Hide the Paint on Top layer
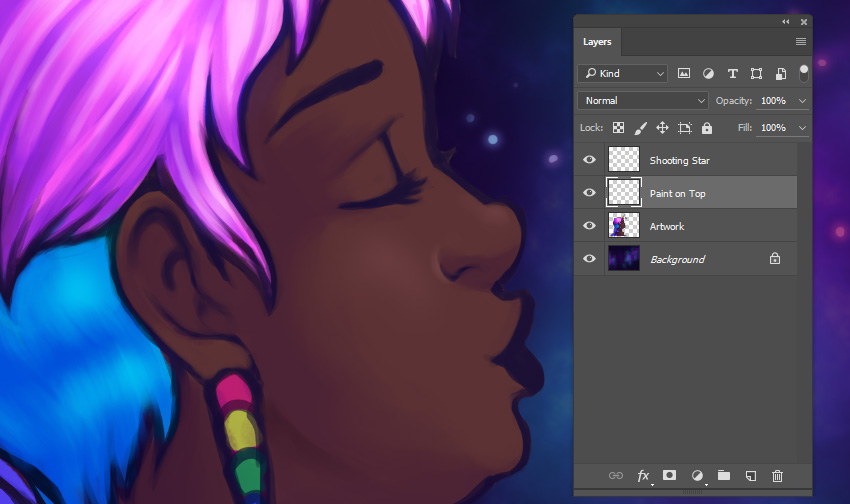 (589, 192)
